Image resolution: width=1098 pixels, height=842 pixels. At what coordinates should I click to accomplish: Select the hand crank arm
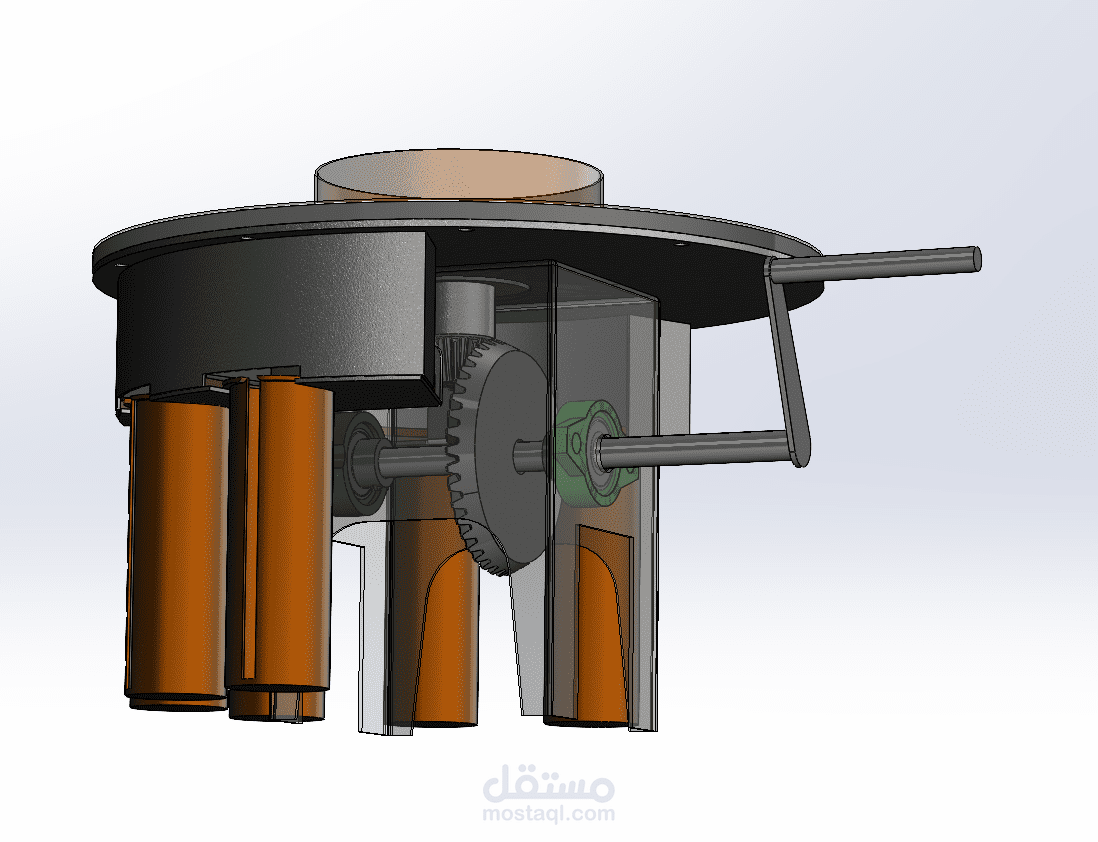[x=788, y=363]
